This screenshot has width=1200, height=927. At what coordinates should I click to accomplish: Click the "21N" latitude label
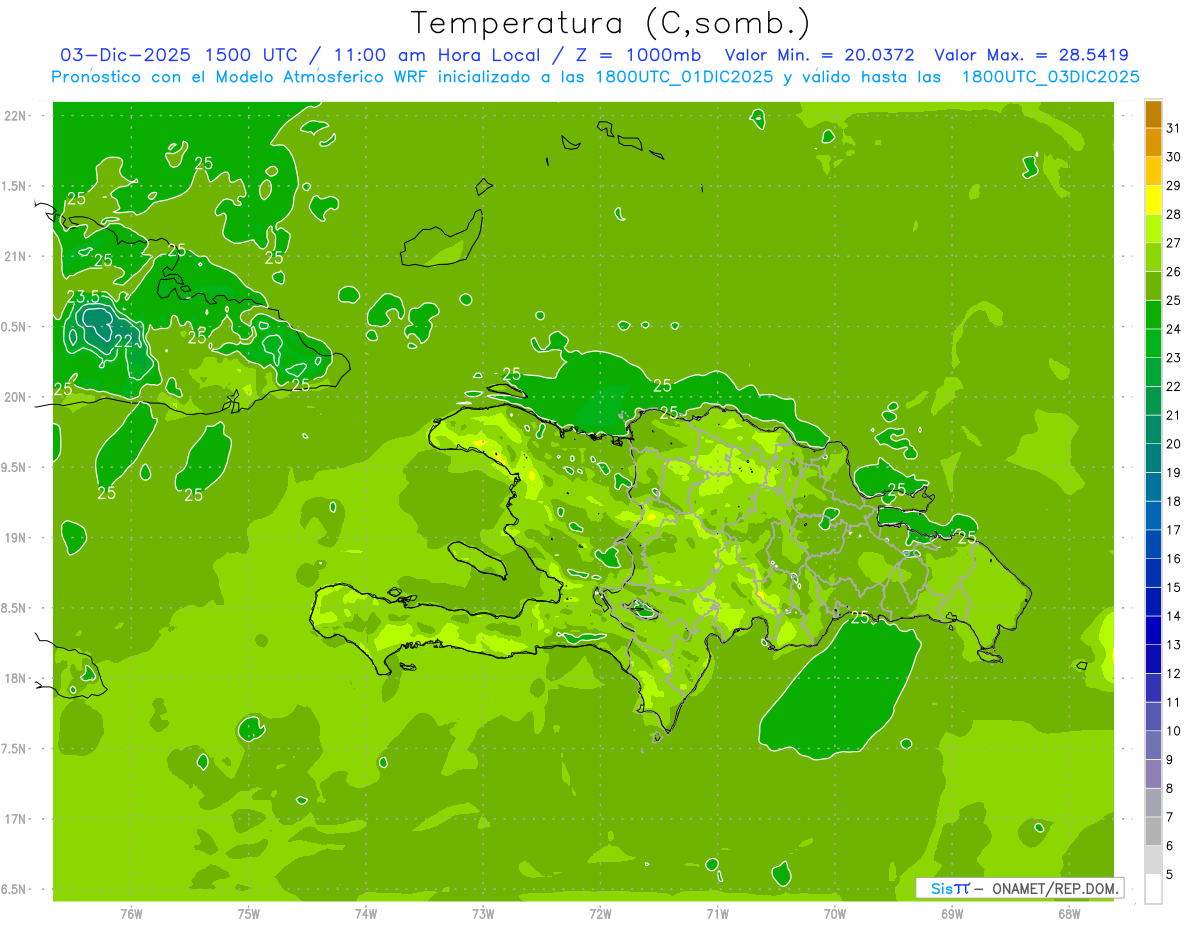pos(15,257)
